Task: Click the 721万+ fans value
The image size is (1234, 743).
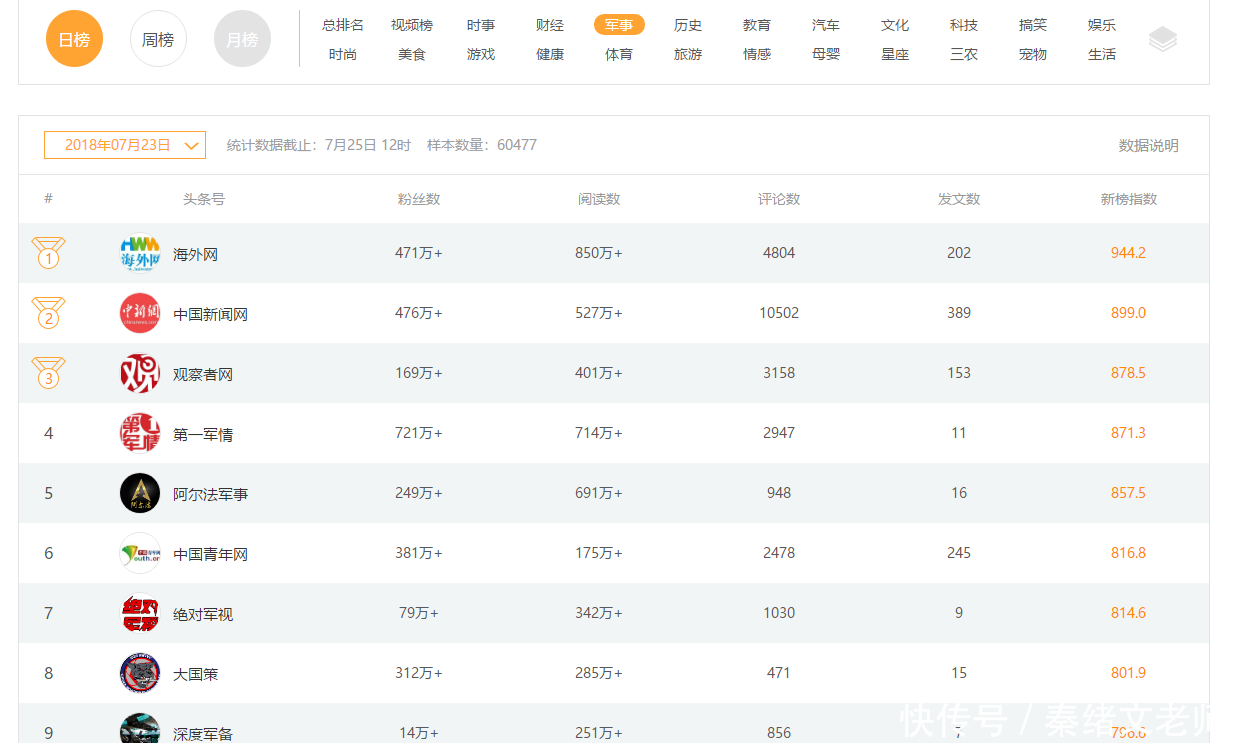Action: point(419,433)
